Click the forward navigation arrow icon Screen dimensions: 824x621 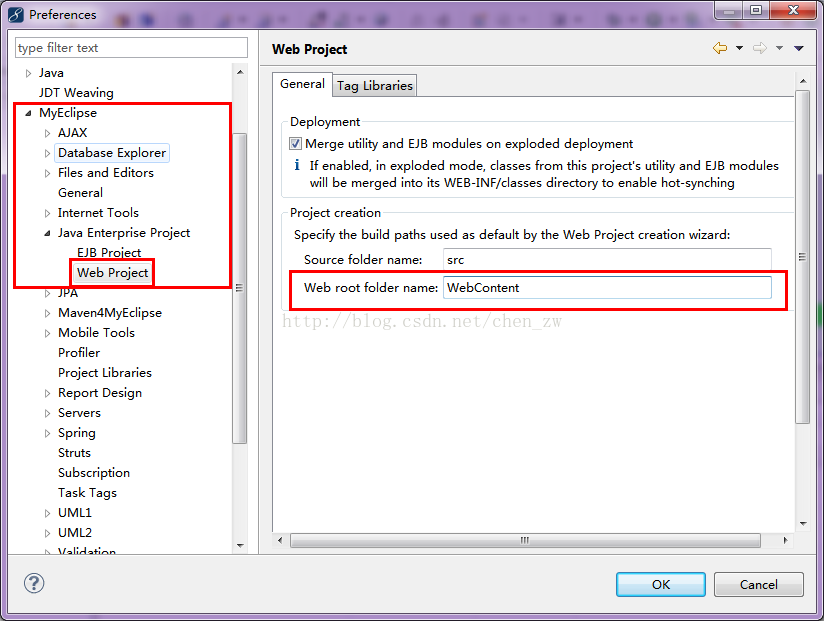(x=760, y=48)
